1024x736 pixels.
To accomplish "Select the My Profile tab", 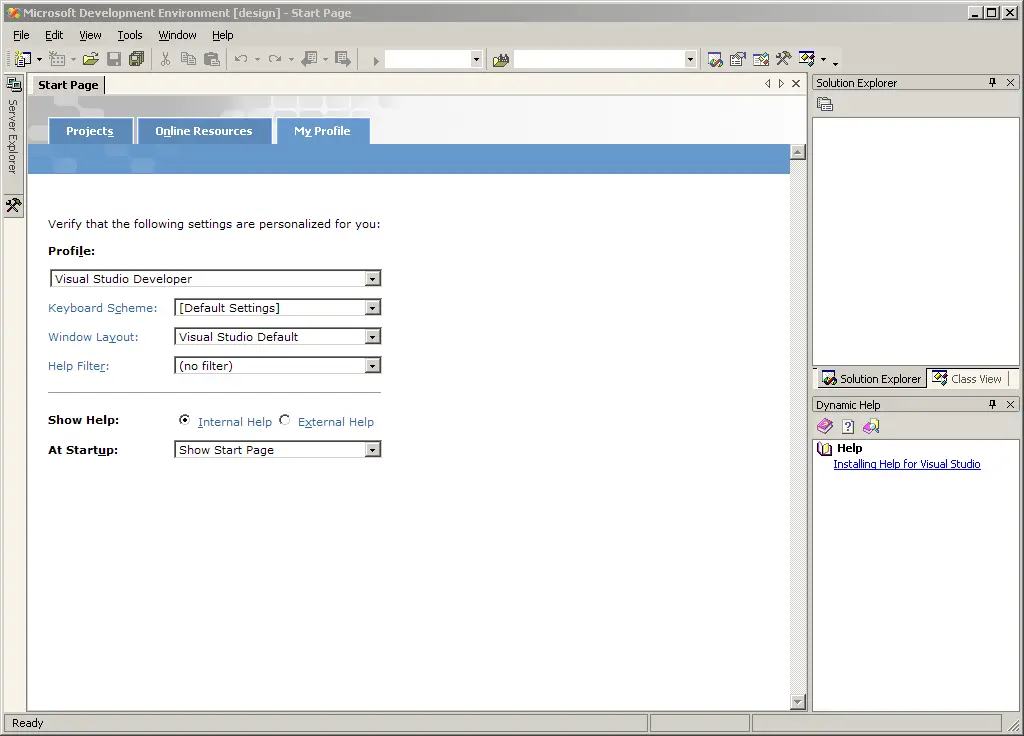I will pos(323,131).
